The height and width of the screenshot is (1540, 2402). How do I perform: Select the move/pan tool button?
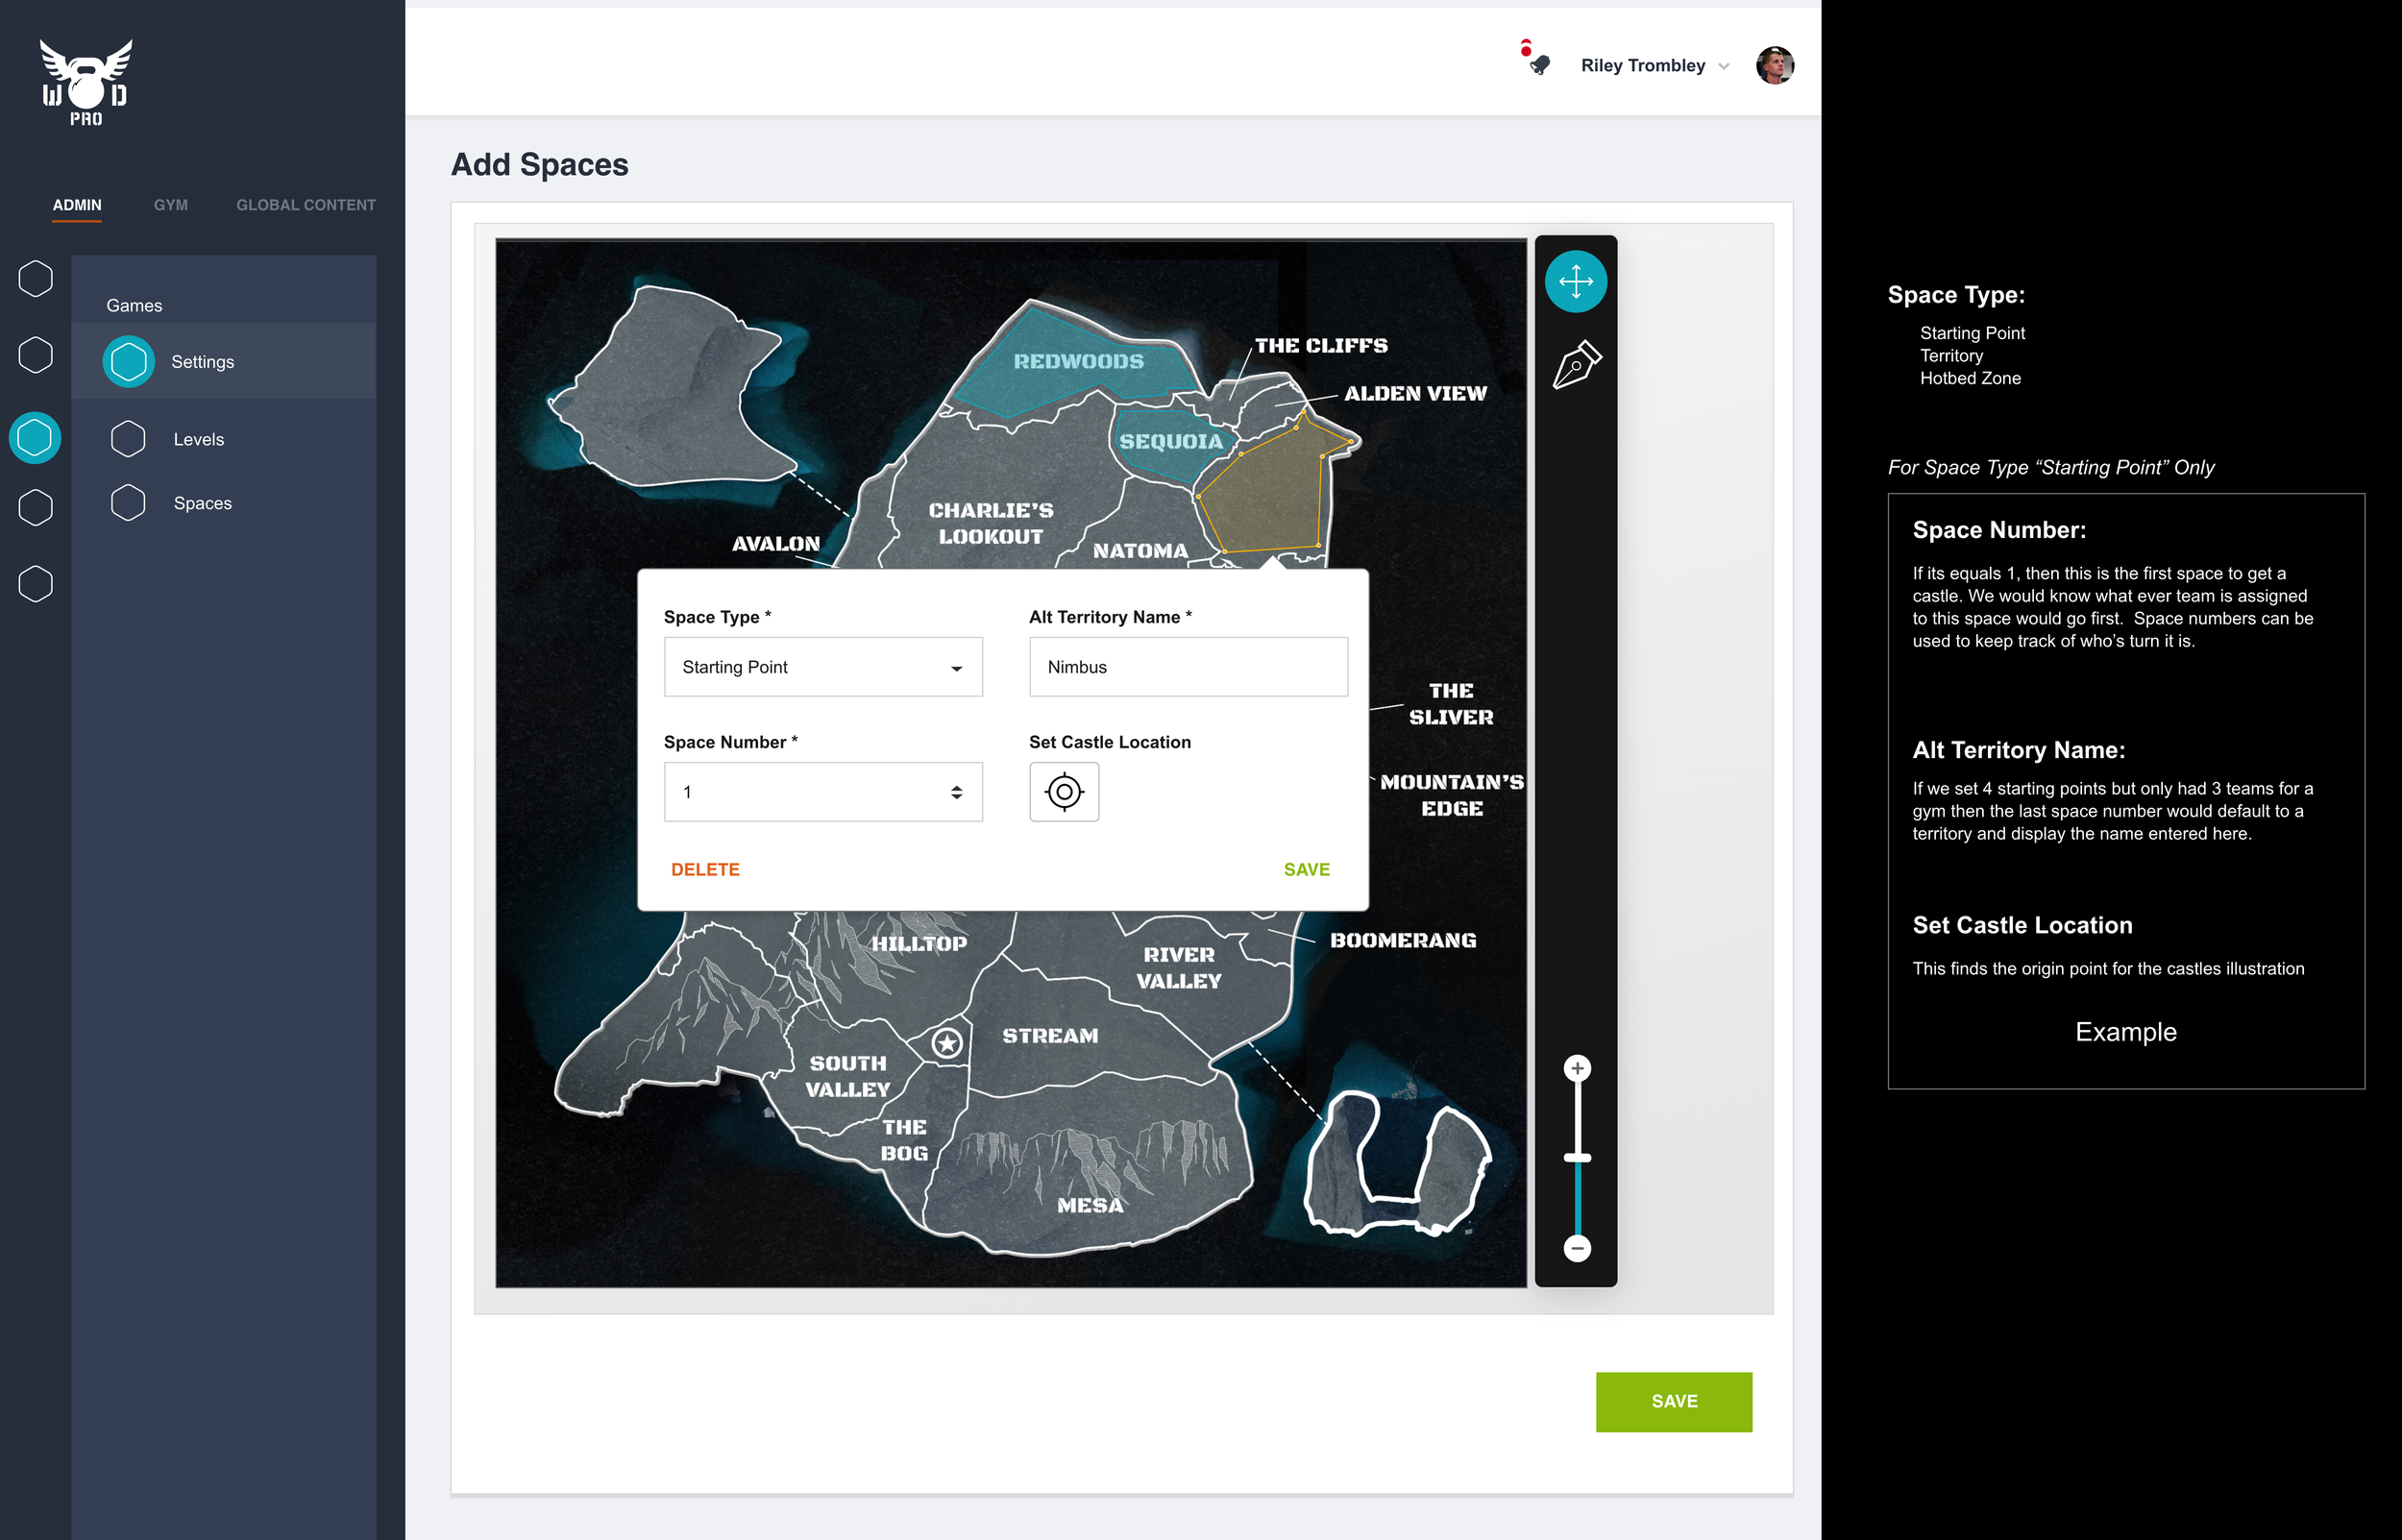(x=1575, y=281)
